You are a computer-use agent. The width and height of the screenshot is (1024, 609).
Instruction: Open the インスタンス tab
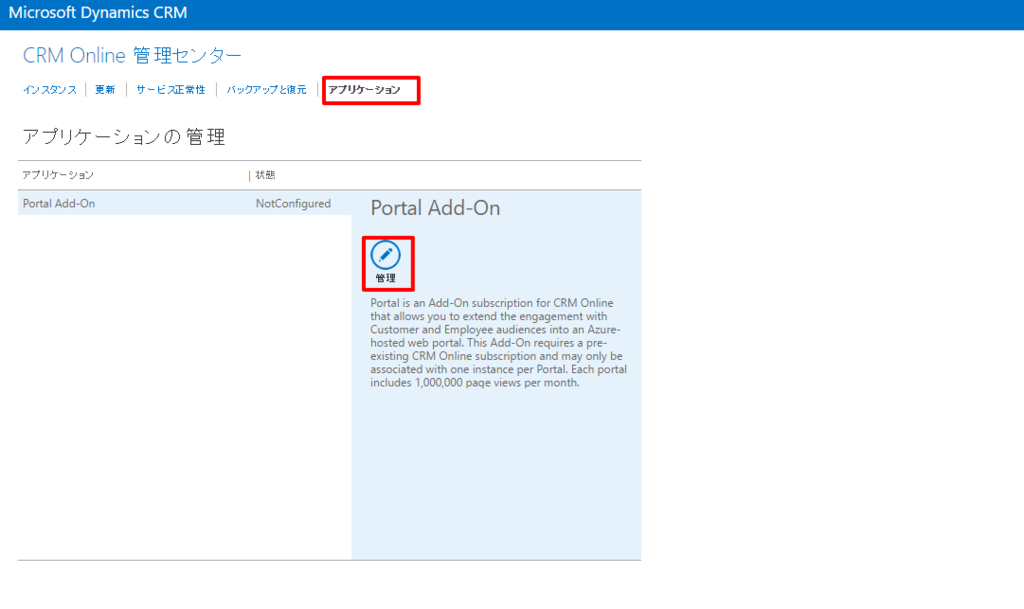(x=50, y=89)
